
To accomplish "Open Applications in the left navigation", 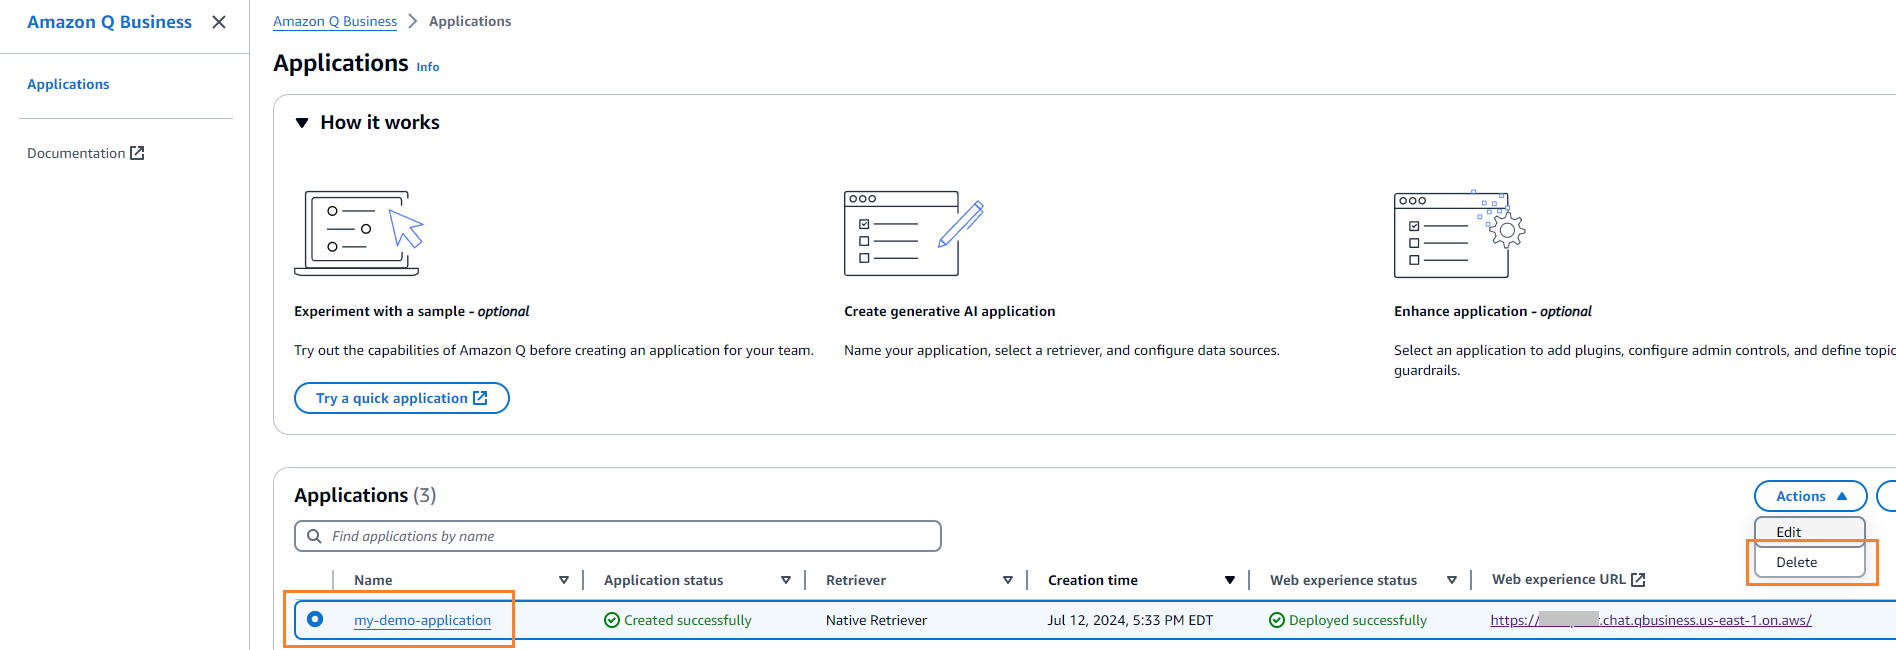I will pyautogui.click(x=68, y=84).
